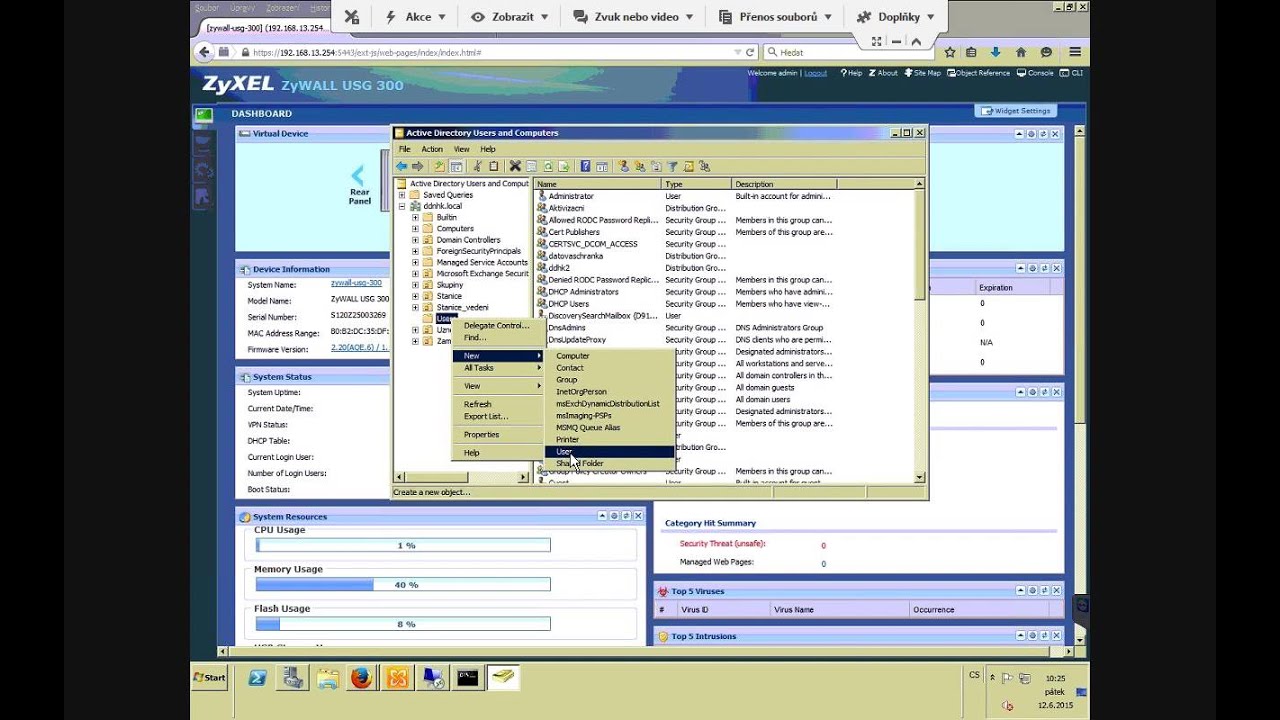Image resolution: width=1280 pixels, height=720 pixels.
Task: Click the Firefox bookmark star icon
Action: (950, 52)
